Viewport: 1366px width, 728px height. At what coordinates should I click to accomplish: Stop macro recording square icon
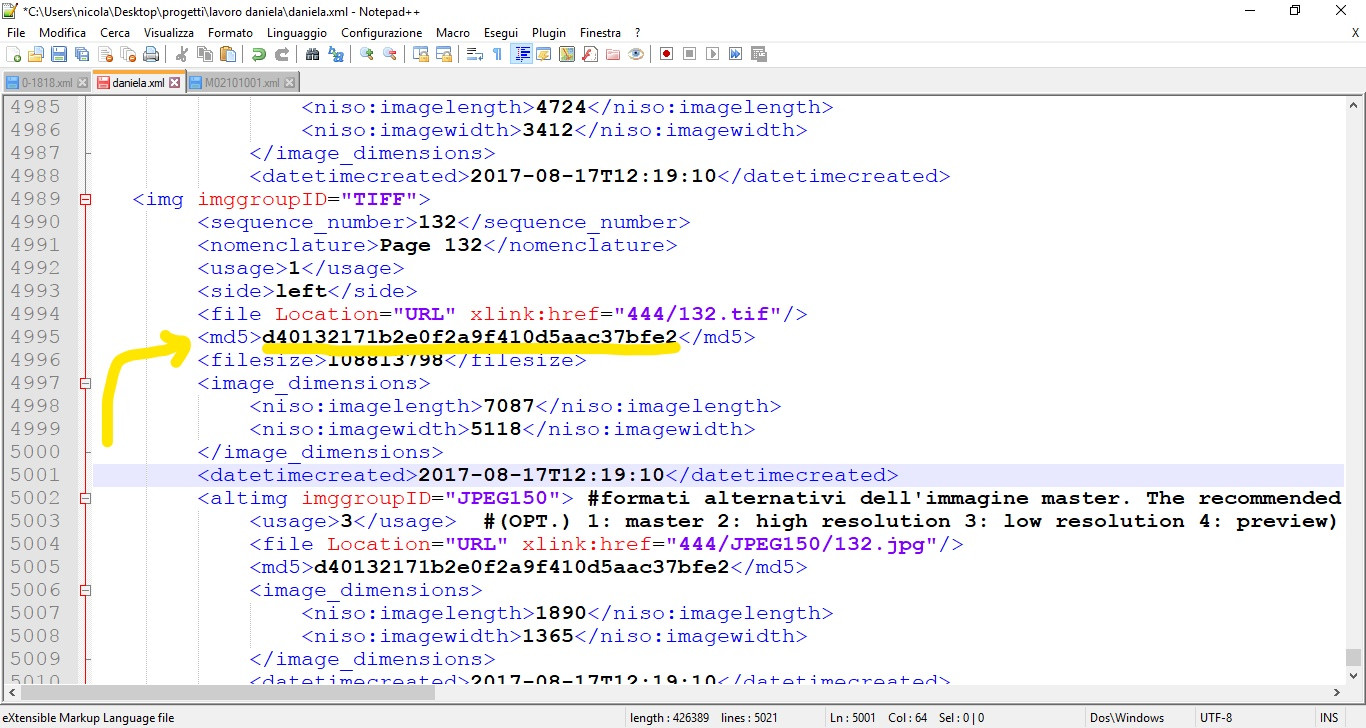[690, 54]
